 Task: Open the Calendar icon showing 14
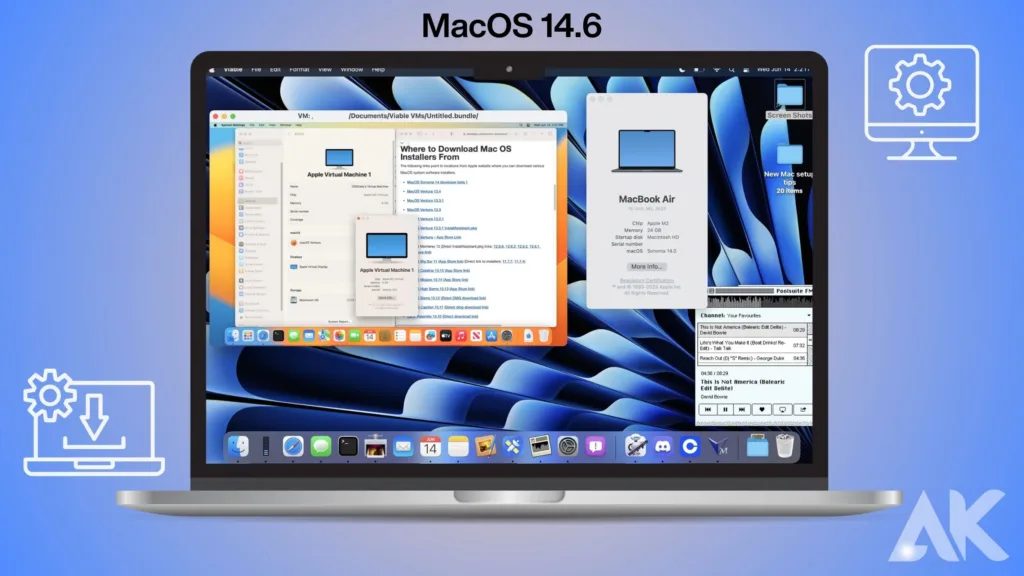[x=430, y=447]
